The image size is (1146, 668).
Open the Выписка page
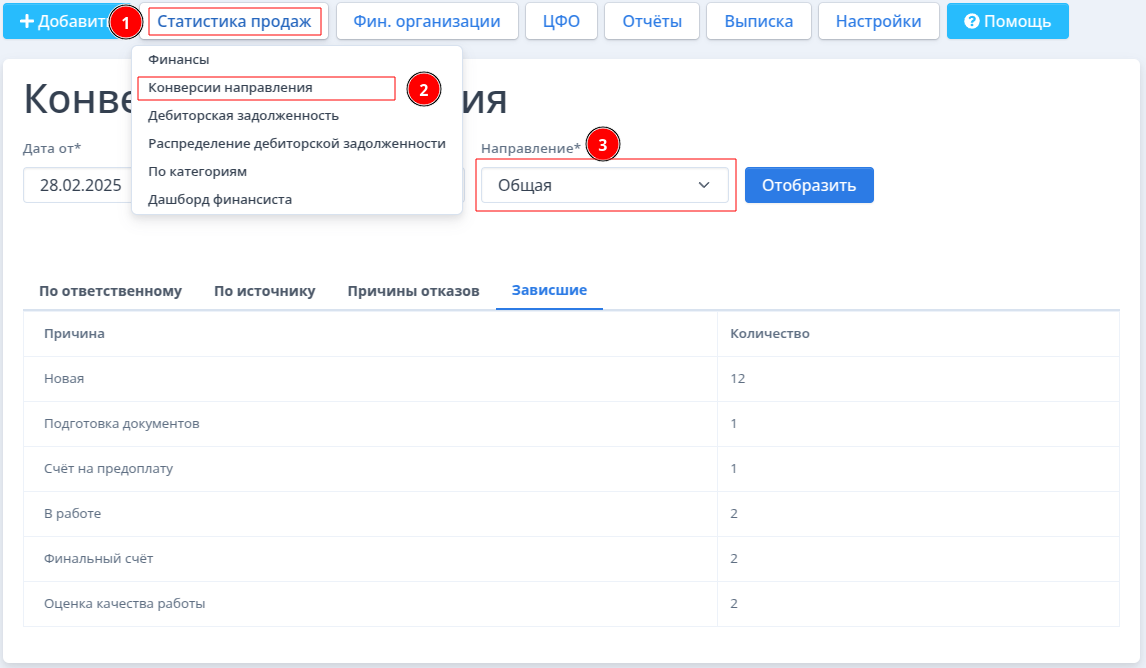[x=759, y=21]
